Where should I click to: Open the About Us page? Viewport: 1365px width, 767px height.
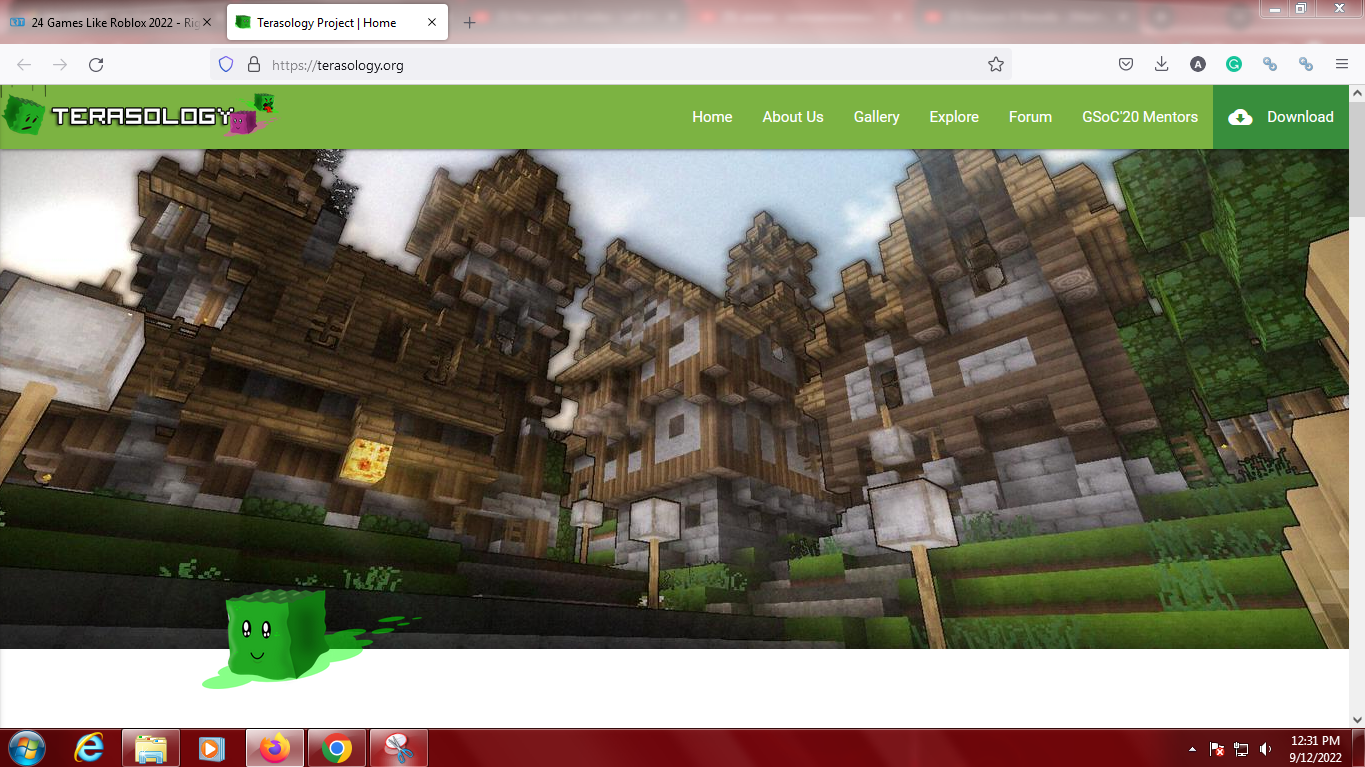[x=793, y=117]
